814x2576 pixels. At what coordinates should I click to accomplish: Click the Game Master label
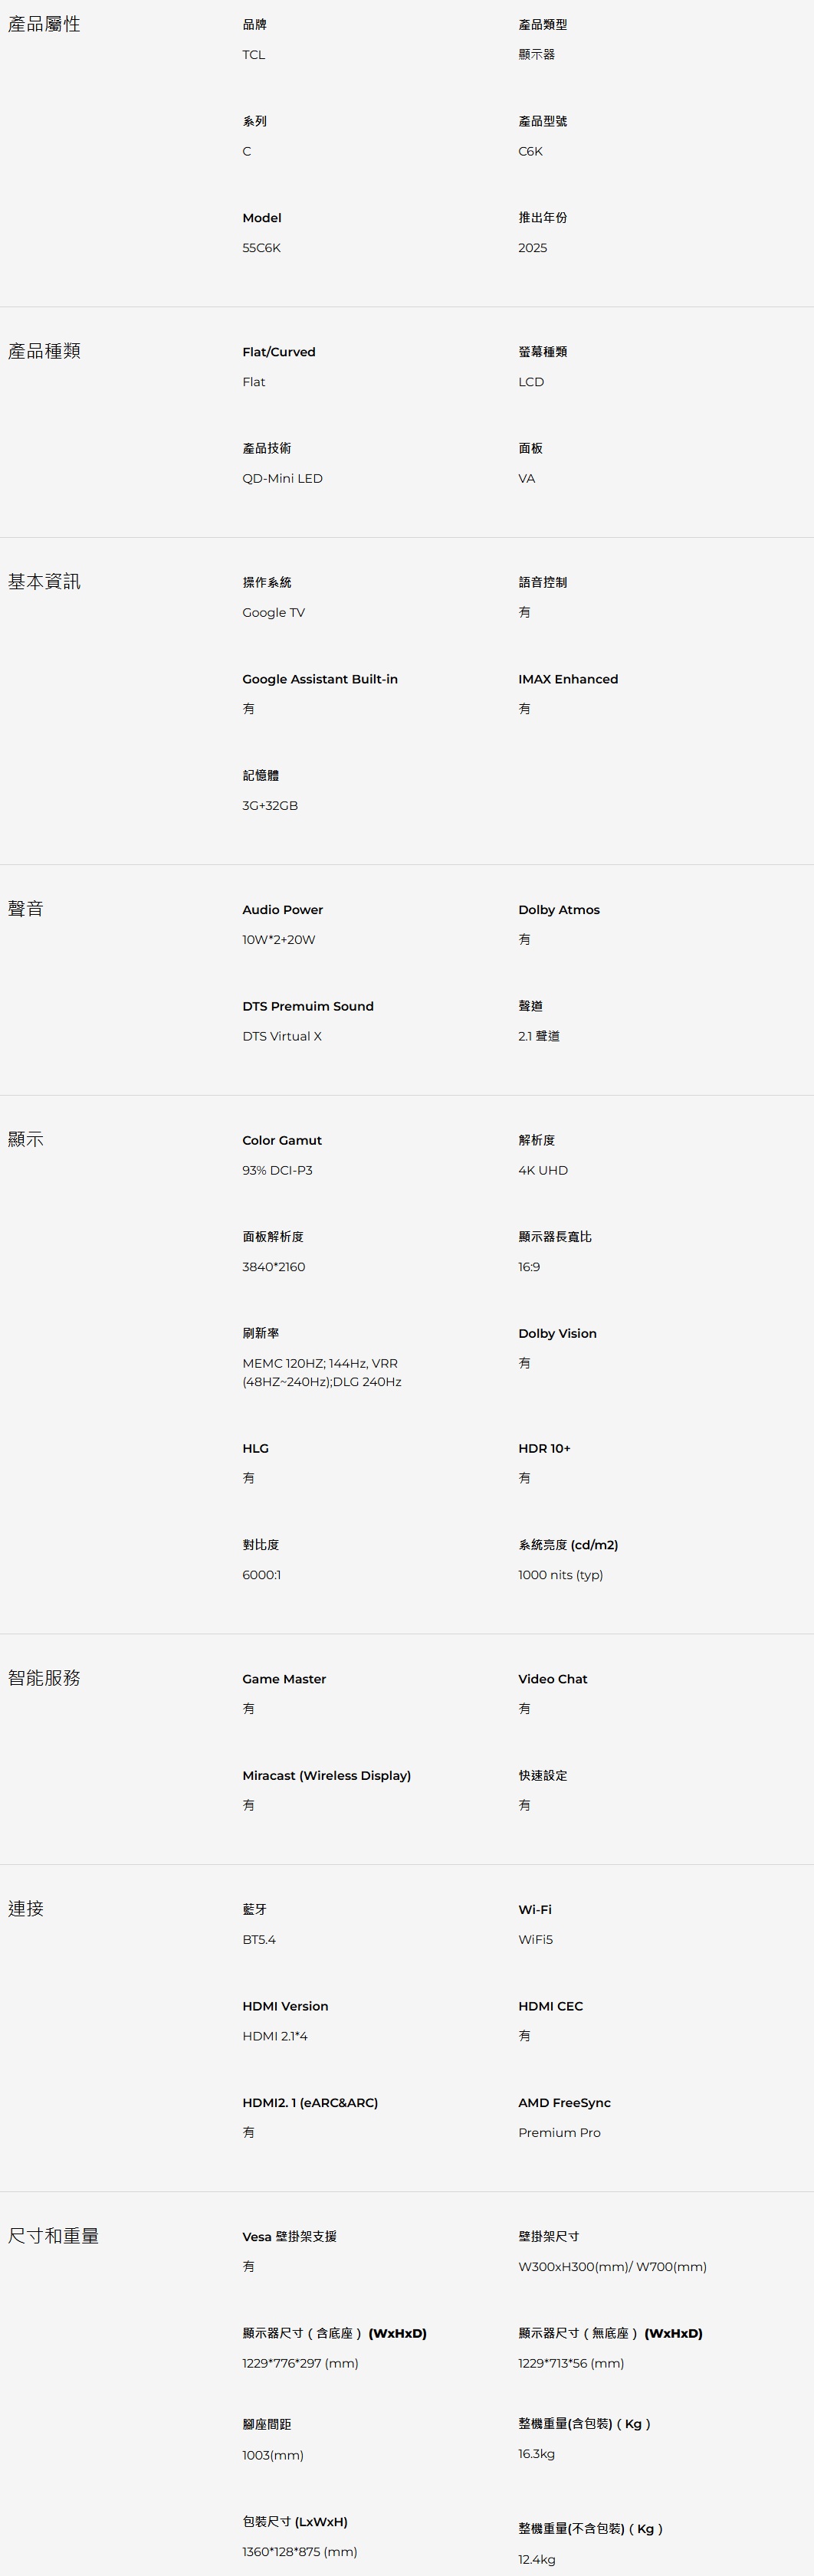tap(284, 1679)
